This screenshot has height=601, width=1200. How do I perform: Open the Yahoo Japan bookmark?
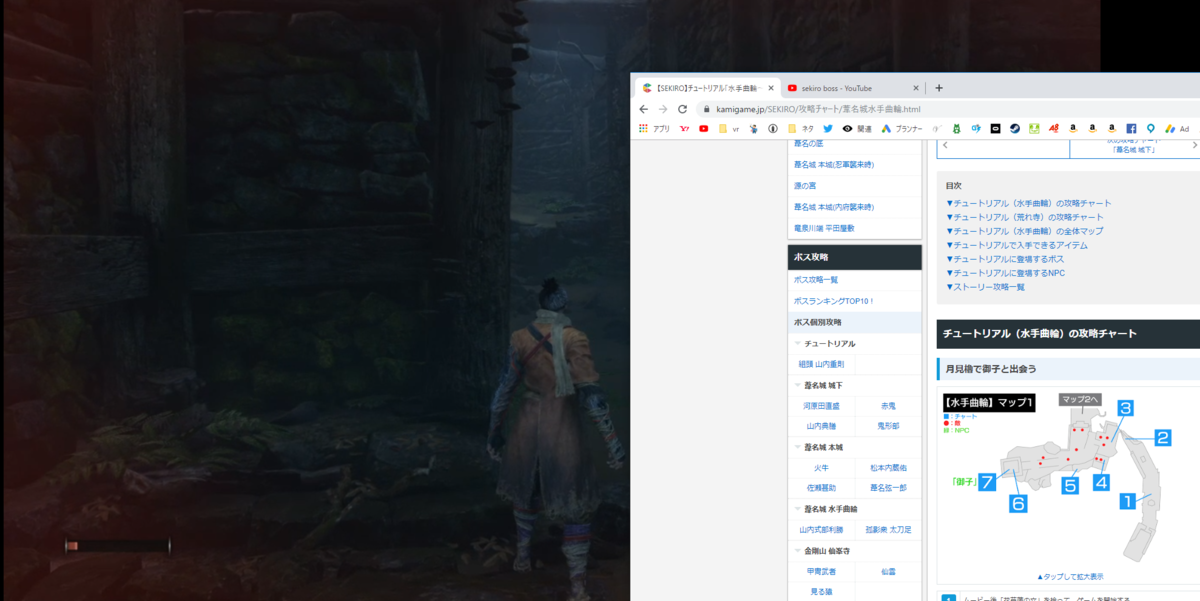click(685, 129)
